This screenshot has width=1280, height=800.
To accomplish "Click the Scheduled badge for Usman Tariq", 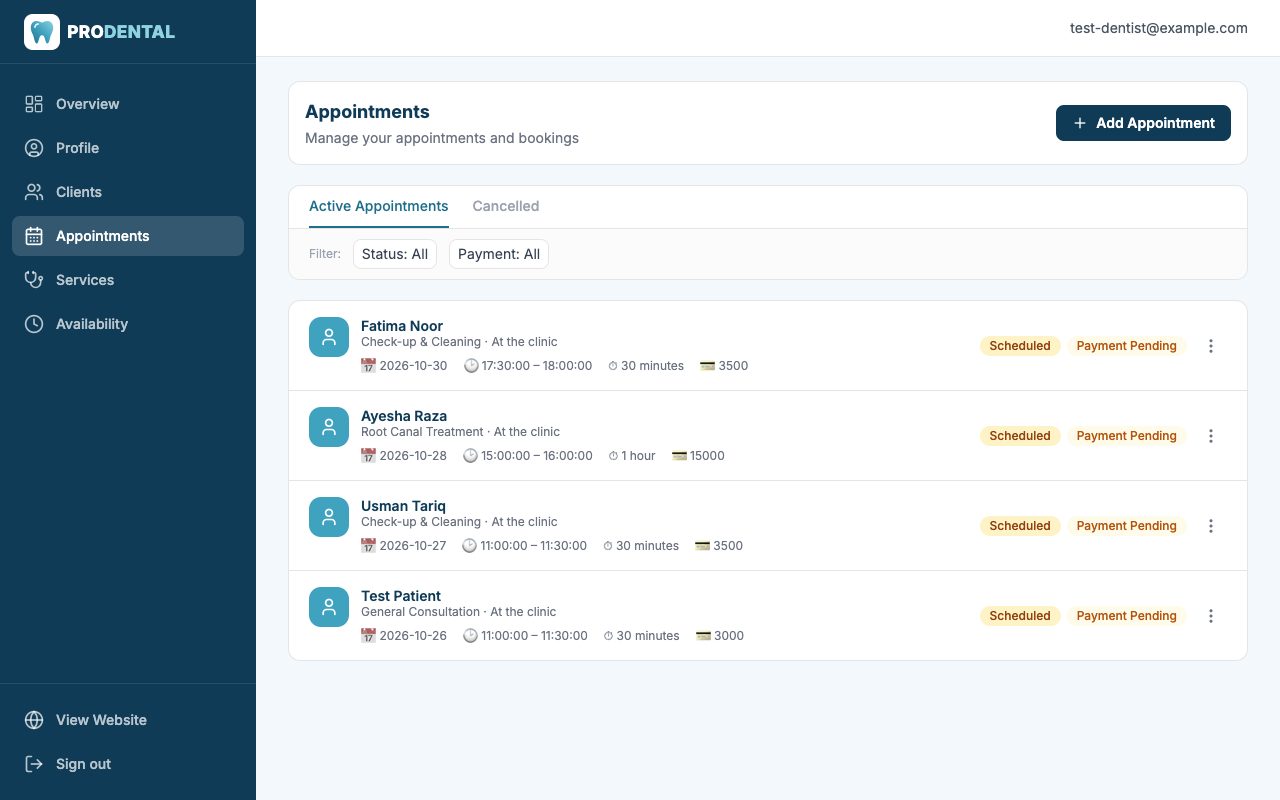I will [x=1020, y=526].
